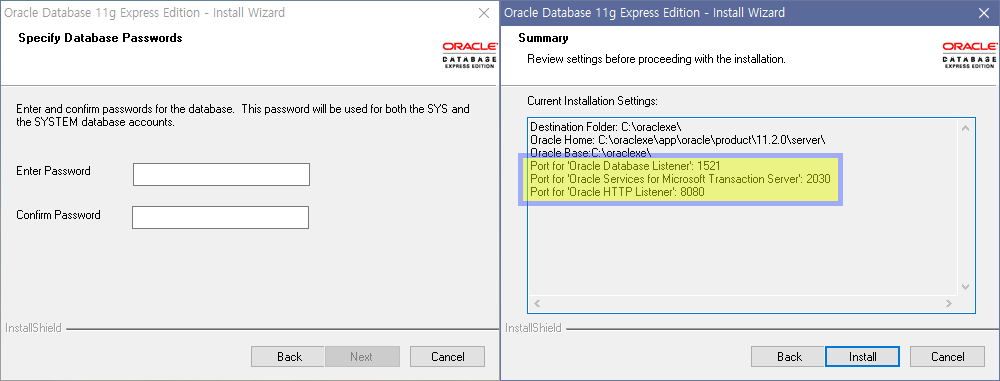Select the Oracle Database Listener port line
1000x381 pixels.
click(x=625, y=167)
